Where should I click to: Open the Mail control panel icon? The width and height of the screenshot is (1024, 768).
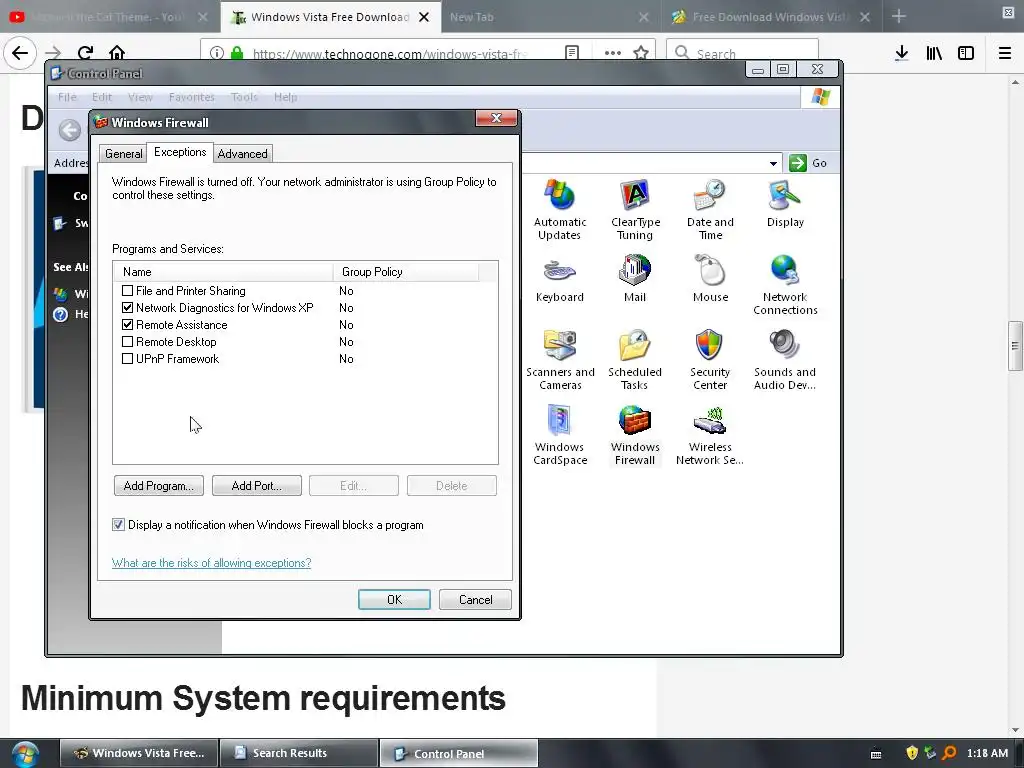tap(635, 278)
